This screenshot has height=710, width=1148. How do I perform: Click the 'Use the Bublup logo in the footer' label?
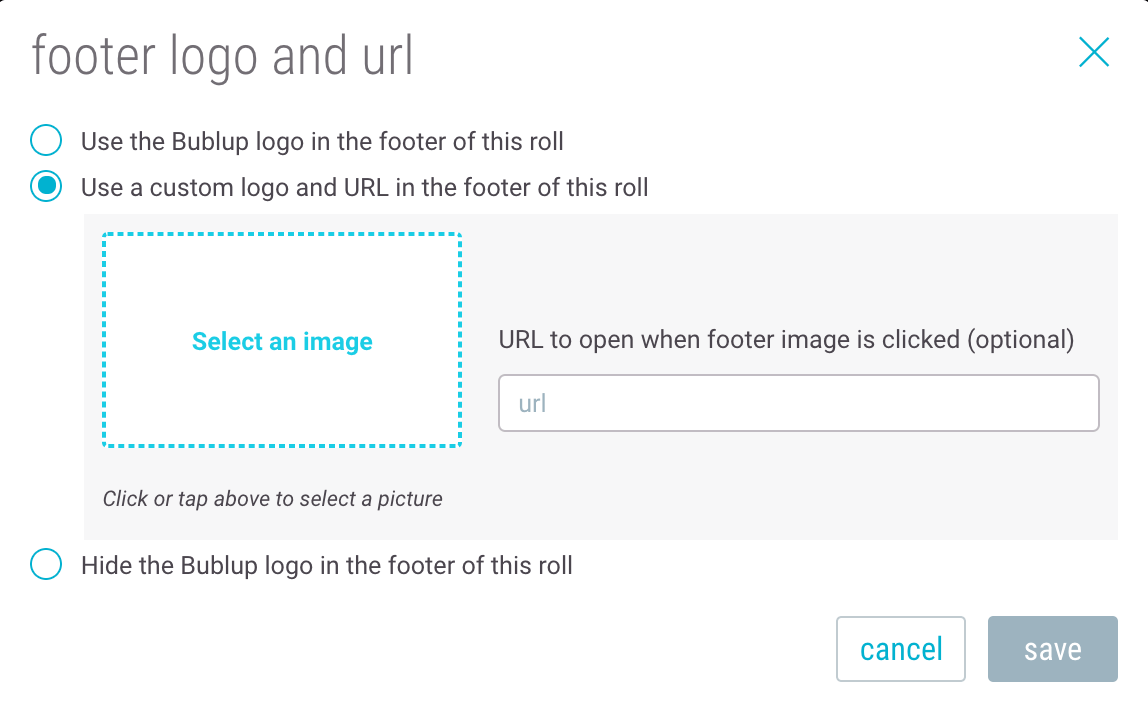click(322, 141)
